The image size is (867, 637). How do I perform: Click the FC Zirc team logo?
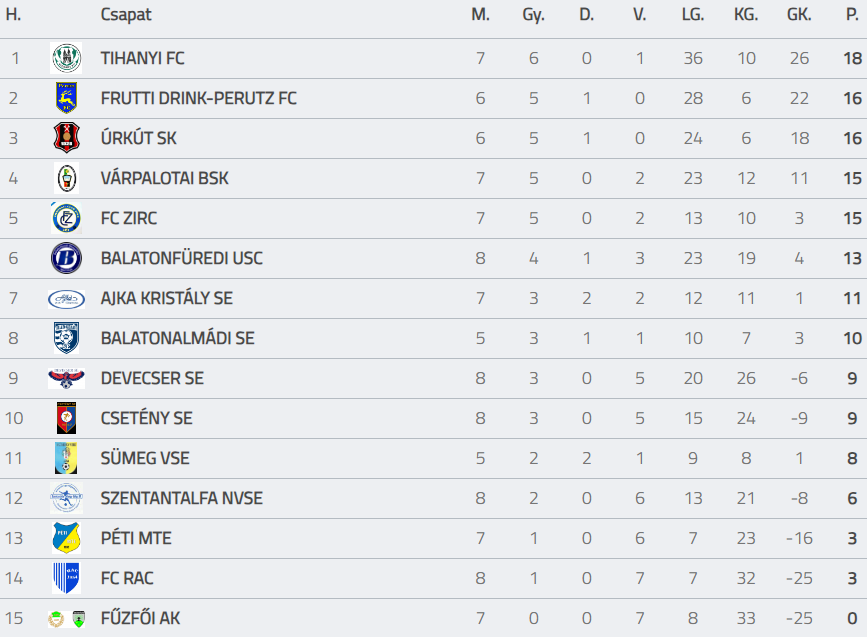click(66, 218)
